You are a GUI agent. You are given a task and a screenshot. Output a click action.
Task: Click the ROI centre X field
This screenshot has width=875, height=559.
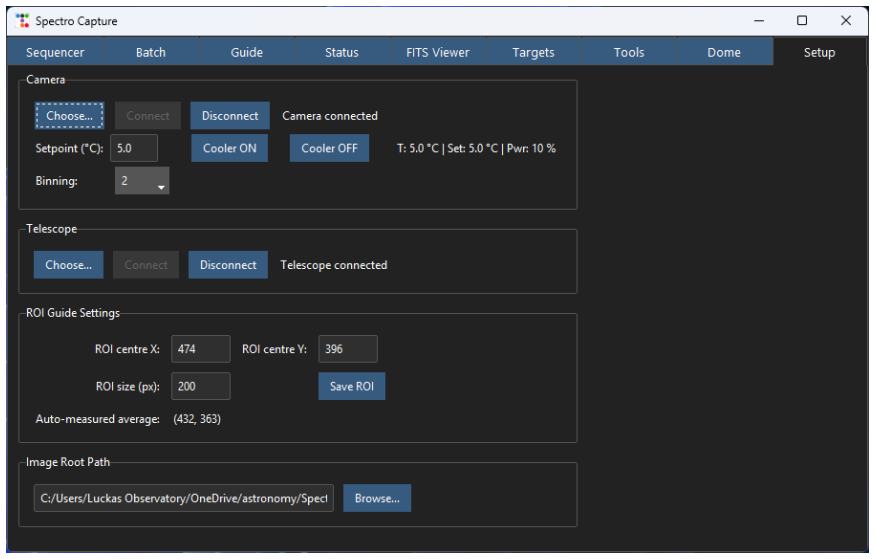pyautogui.click(x=201, y=349)
